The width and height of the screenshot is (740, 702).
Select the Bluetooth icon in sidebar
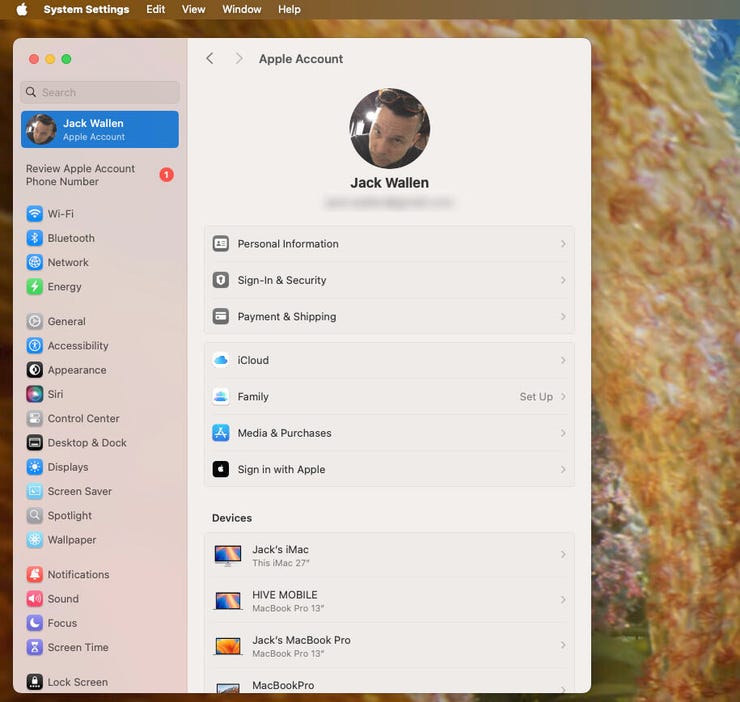pos(34,238)
